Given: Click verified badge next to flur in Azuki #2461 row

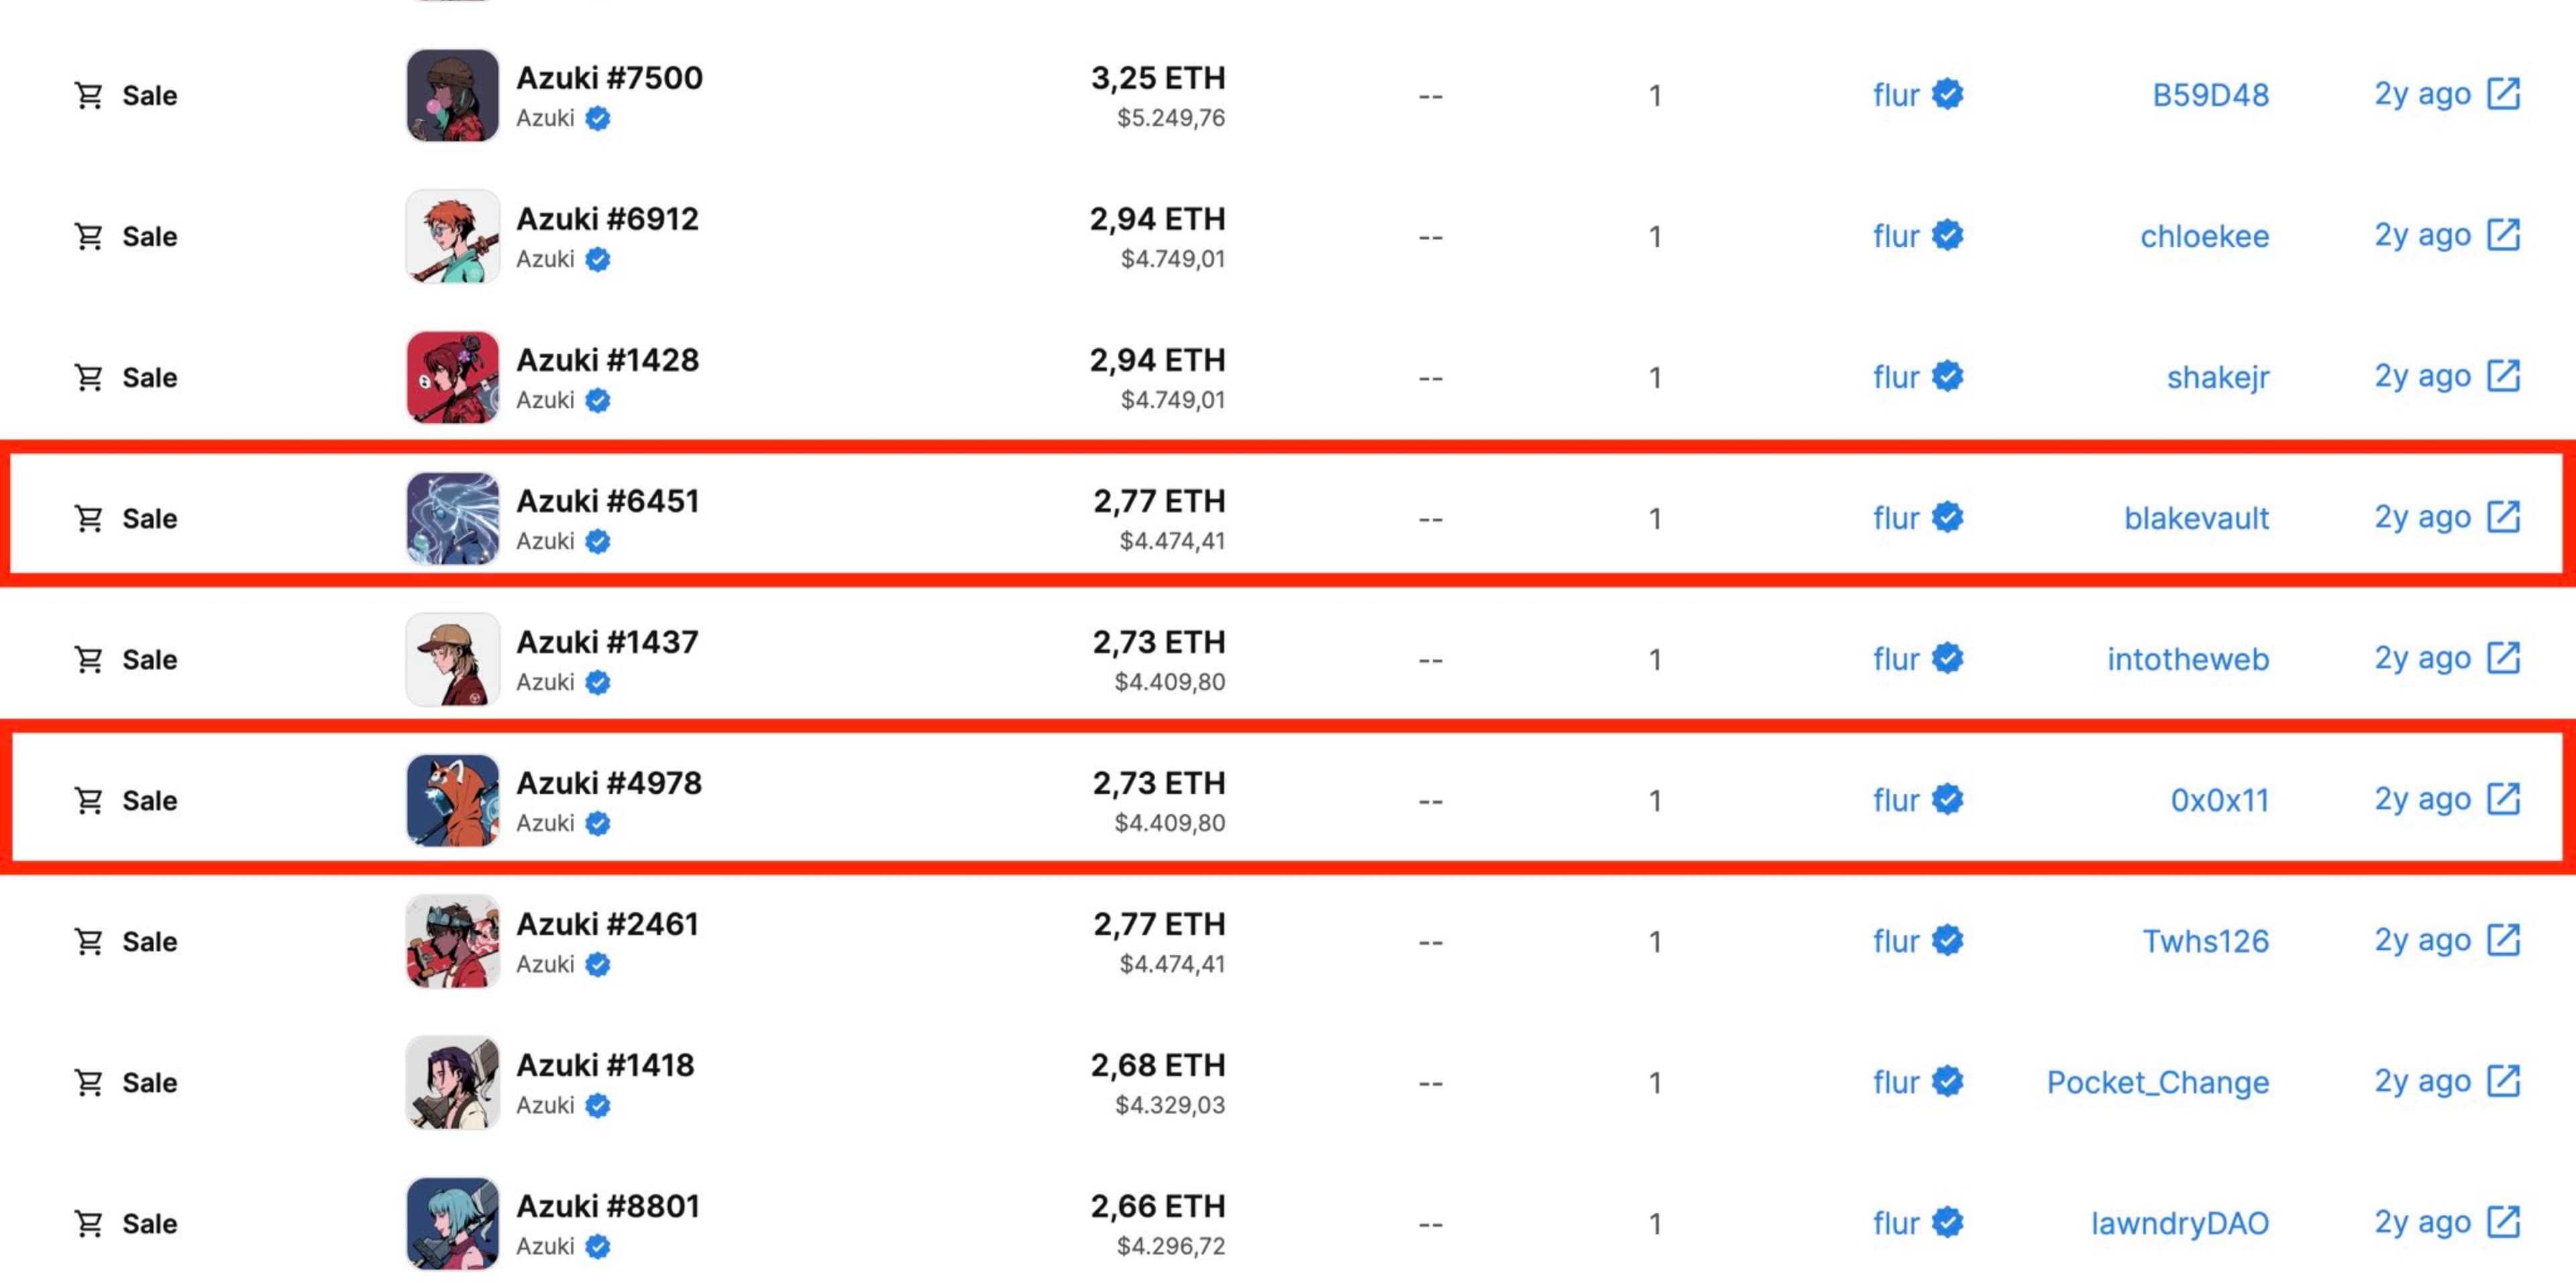Looking at the screenshot, I should [x=1947, y=940].
